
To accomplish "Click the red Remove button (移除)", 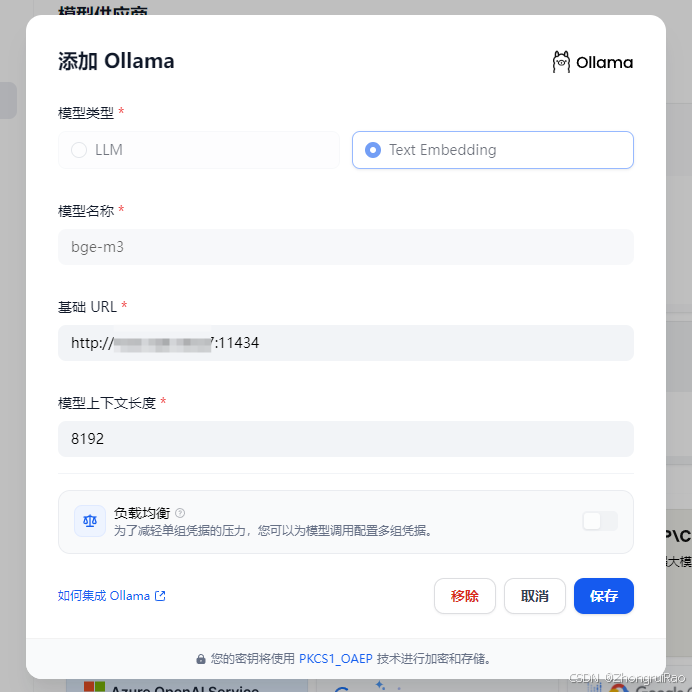I will [x=465, y=596].
